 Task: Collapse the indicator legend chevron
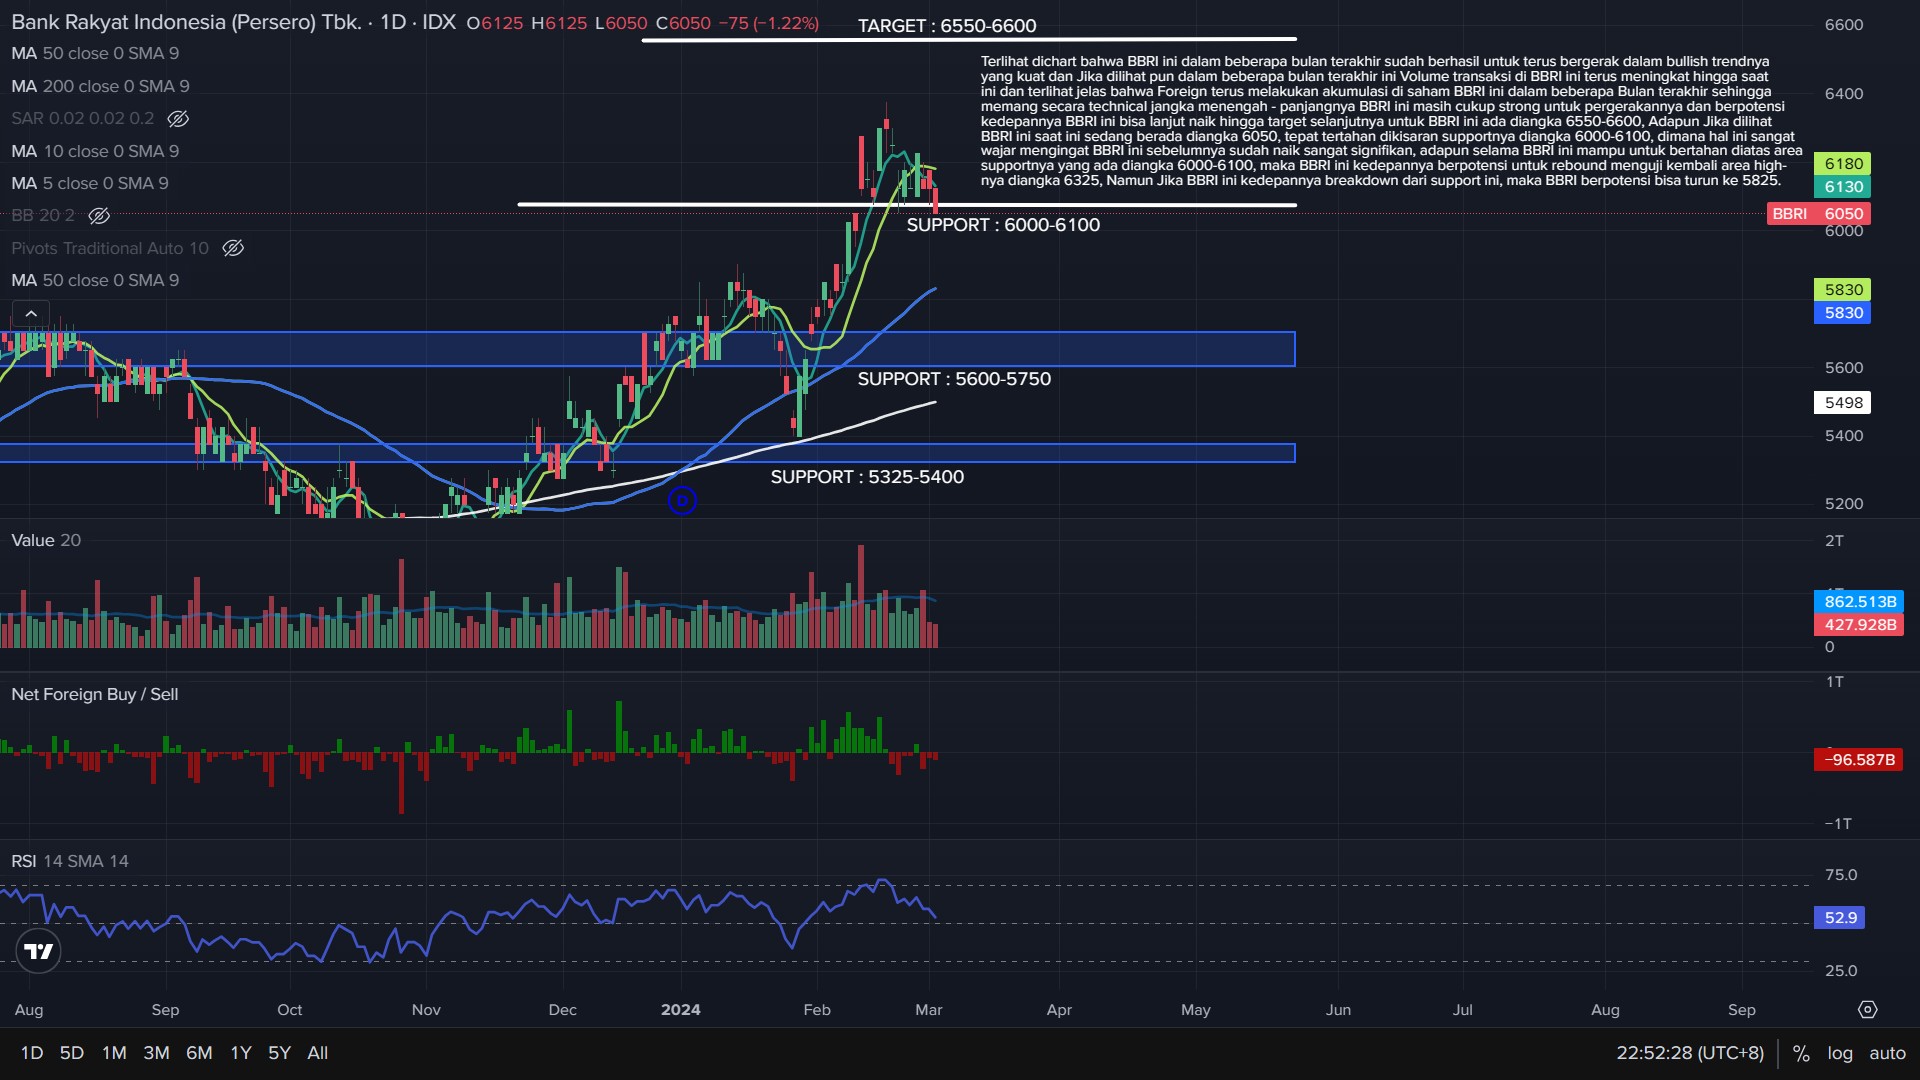click(31, 314)
